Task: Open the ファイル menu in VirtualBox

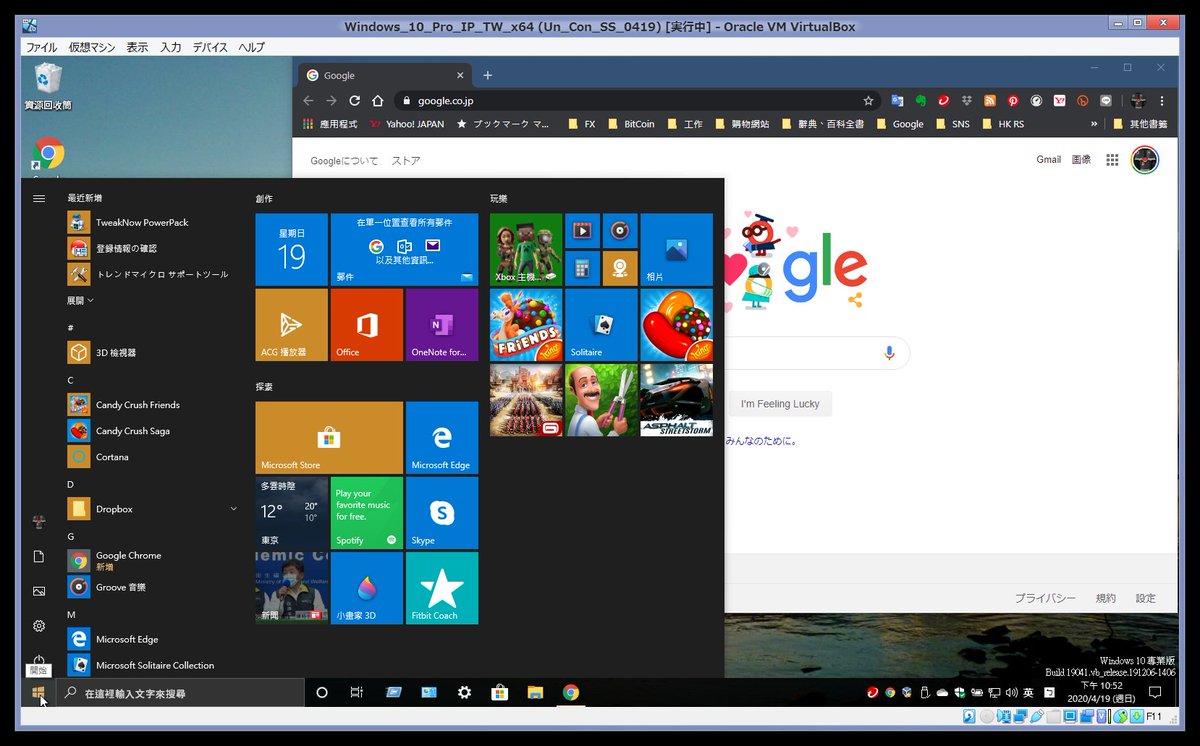Action: pos(41,47)
